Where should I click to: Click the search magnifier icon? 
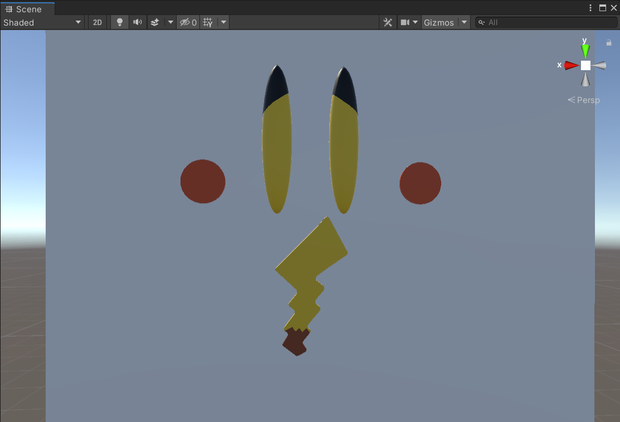[x=481, y=23]
